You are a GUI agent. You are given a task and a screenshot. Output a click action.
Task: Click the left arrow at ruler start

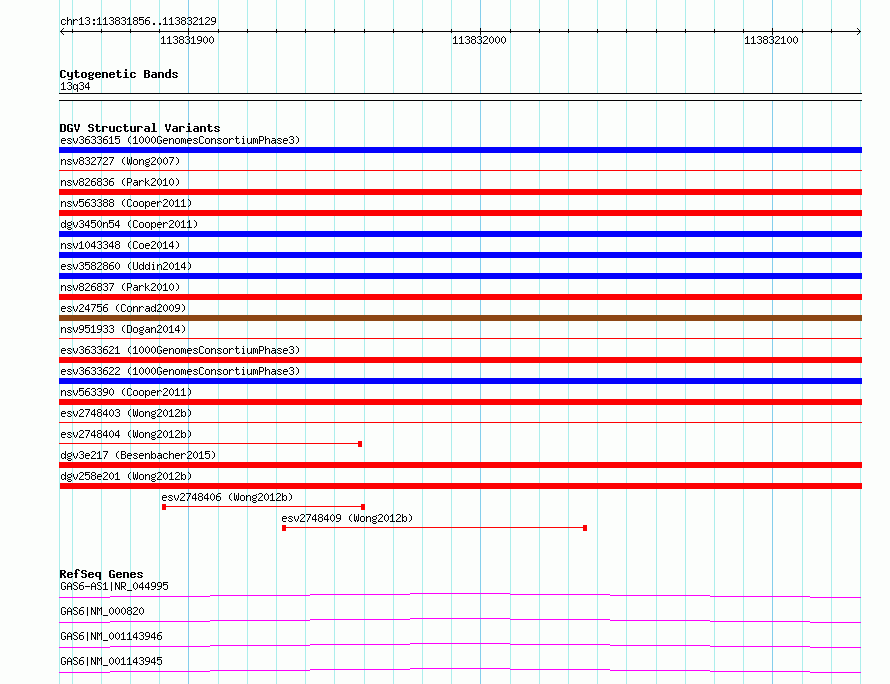tap(62, 31)
